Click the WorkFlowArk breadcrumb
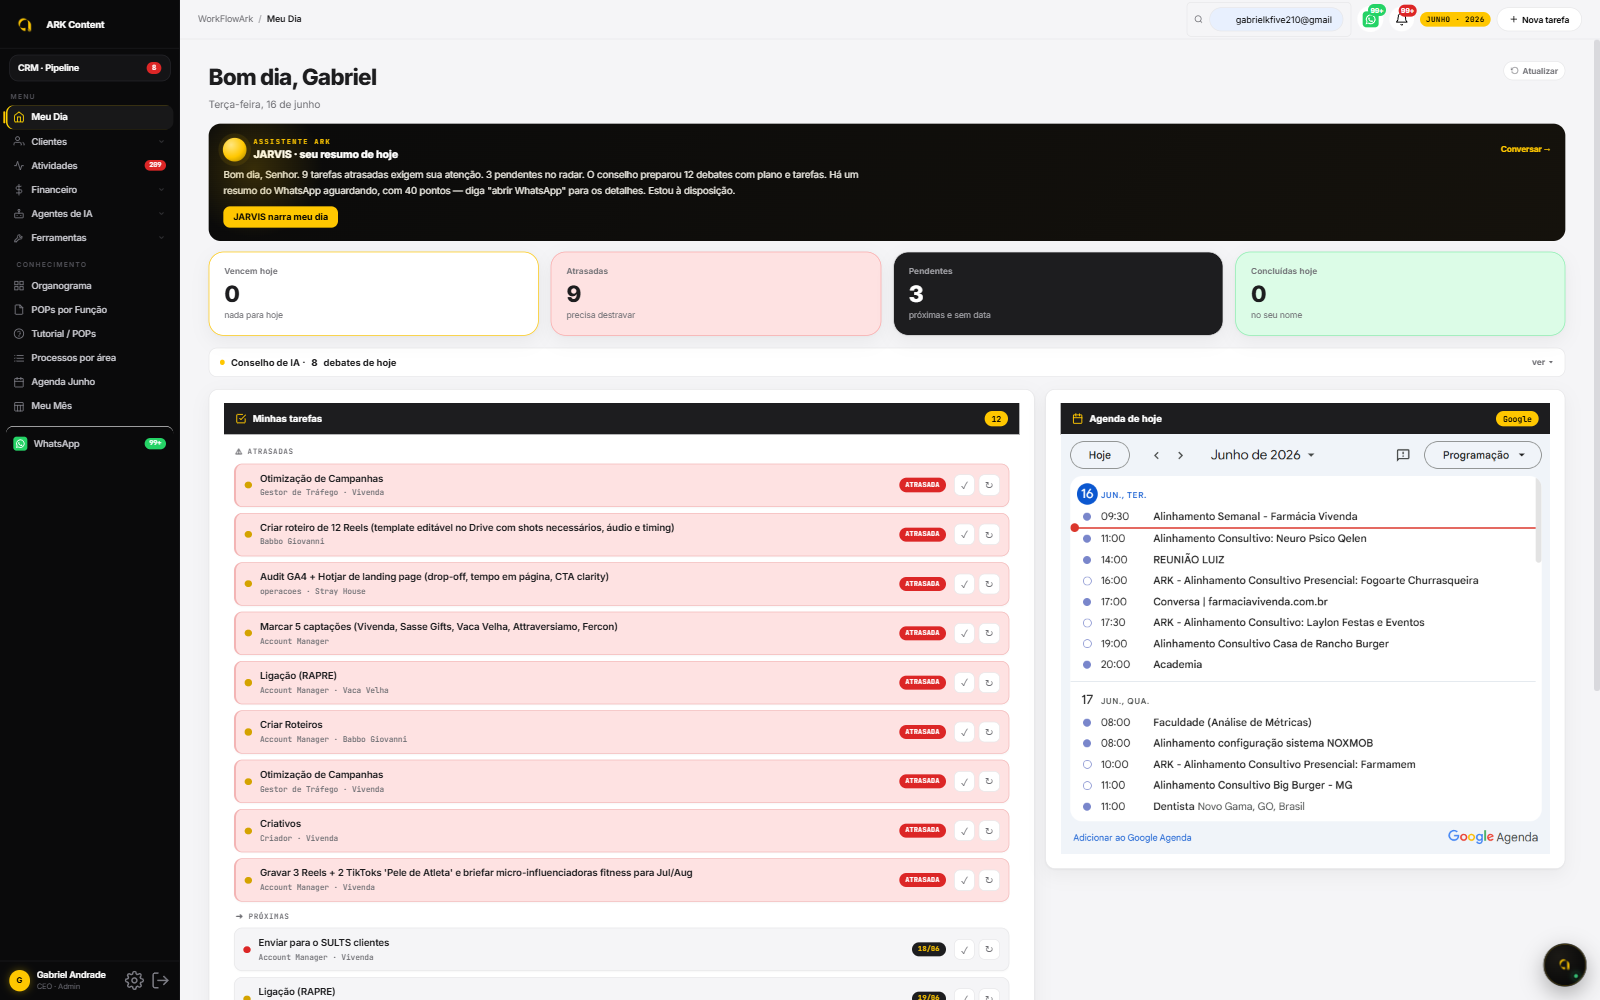 [x=225, y=19]
